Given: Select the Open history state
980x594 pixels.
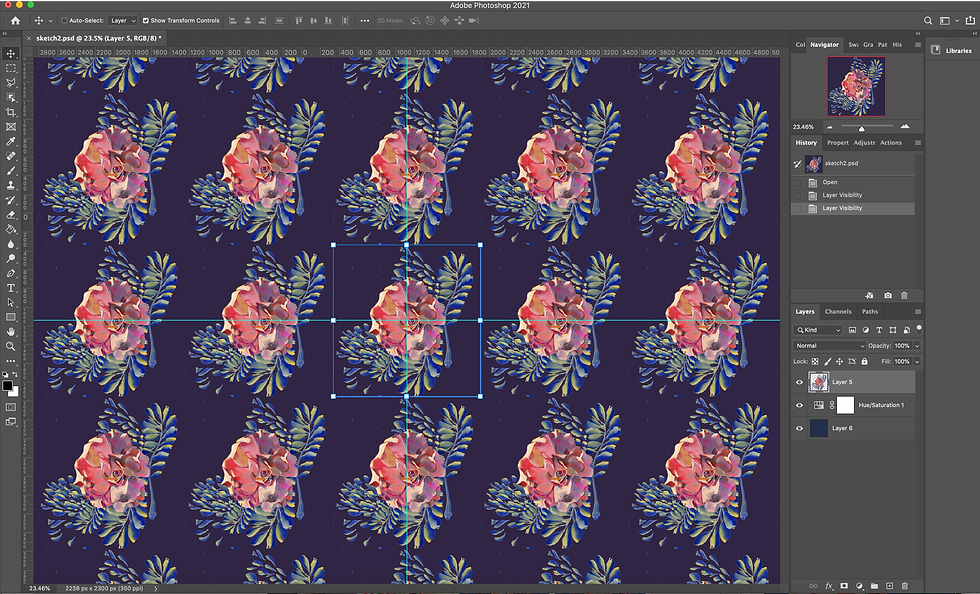Looking at the screenshot, I should click(x=853, y=183).
